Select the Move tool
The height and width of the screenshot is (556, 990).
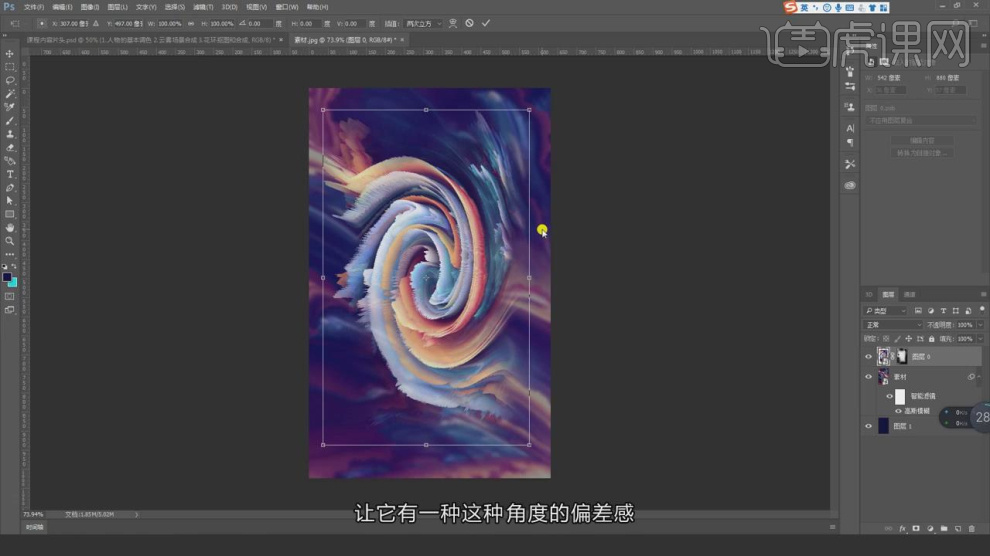9,54
